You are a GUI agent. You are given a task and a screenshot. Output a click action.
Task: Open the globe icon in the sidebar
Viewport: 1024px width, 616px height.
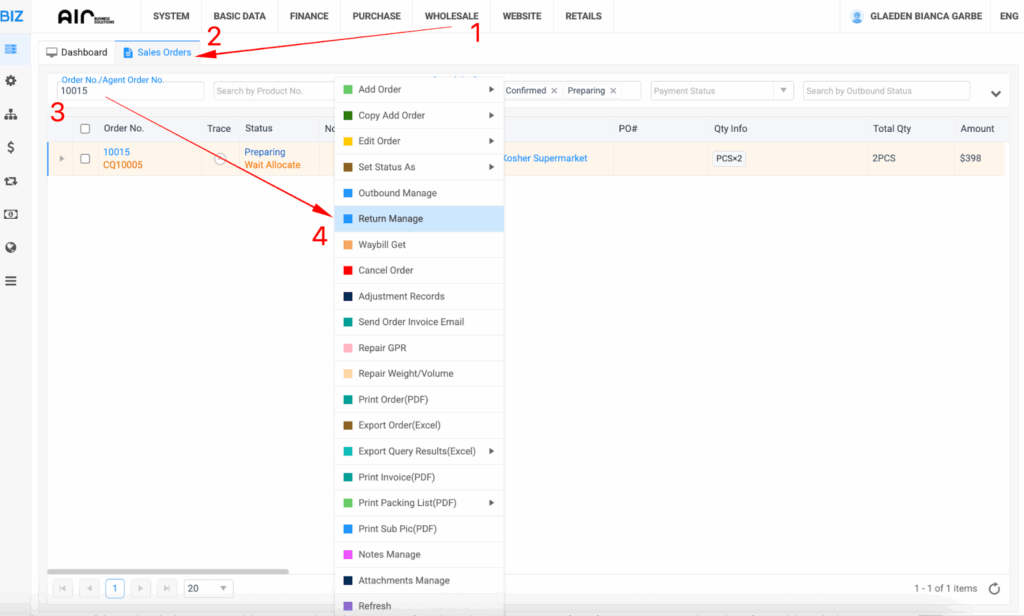point(11,247)
